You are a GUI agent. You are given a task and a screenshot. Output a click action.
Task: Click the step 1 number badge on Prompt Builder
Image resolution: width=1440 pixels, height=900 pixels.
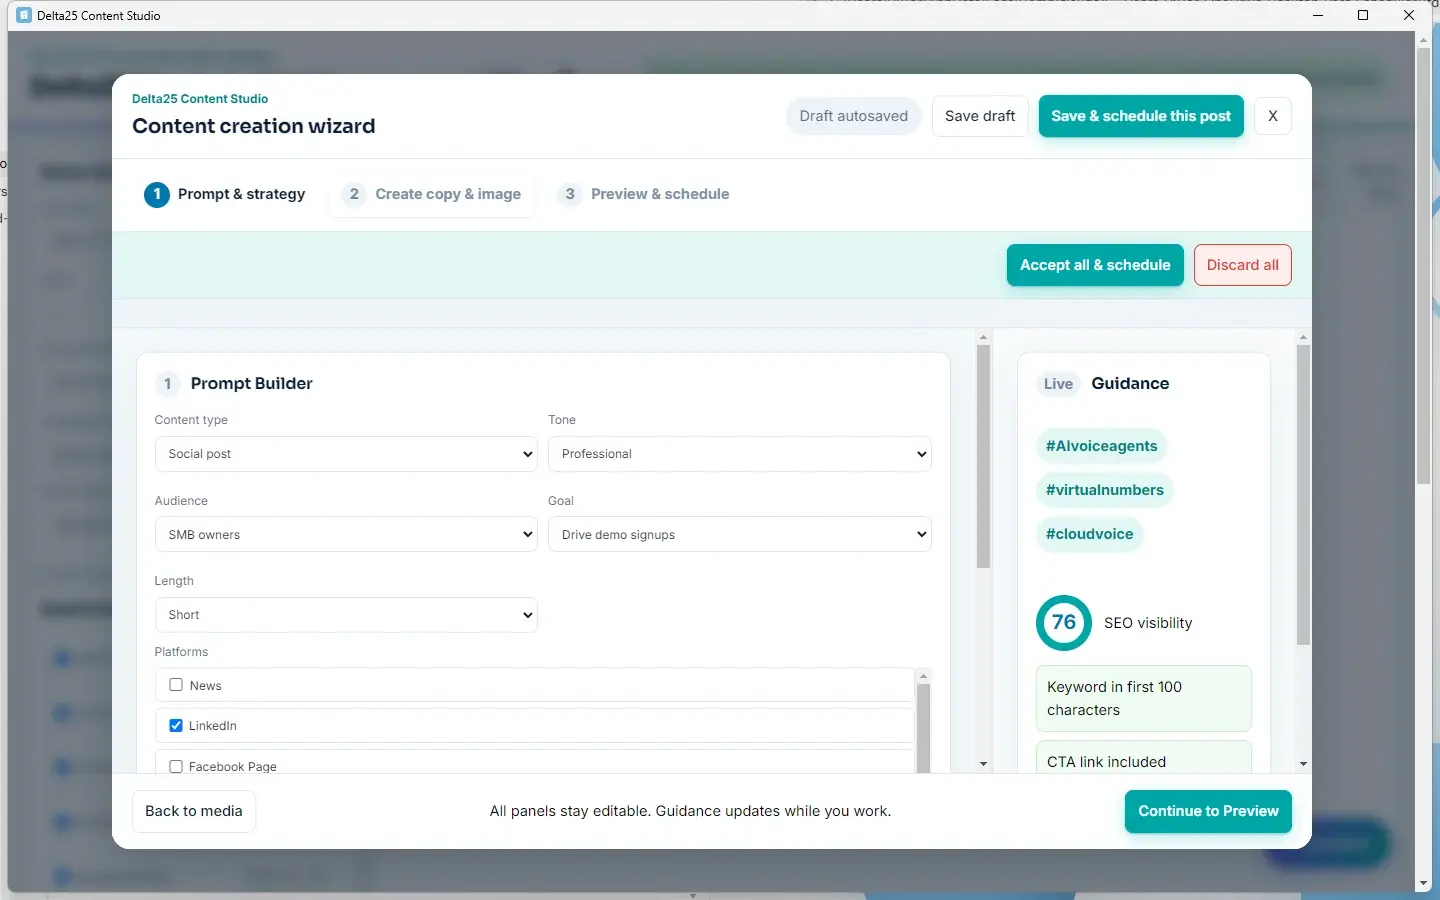tap(168, 384)
